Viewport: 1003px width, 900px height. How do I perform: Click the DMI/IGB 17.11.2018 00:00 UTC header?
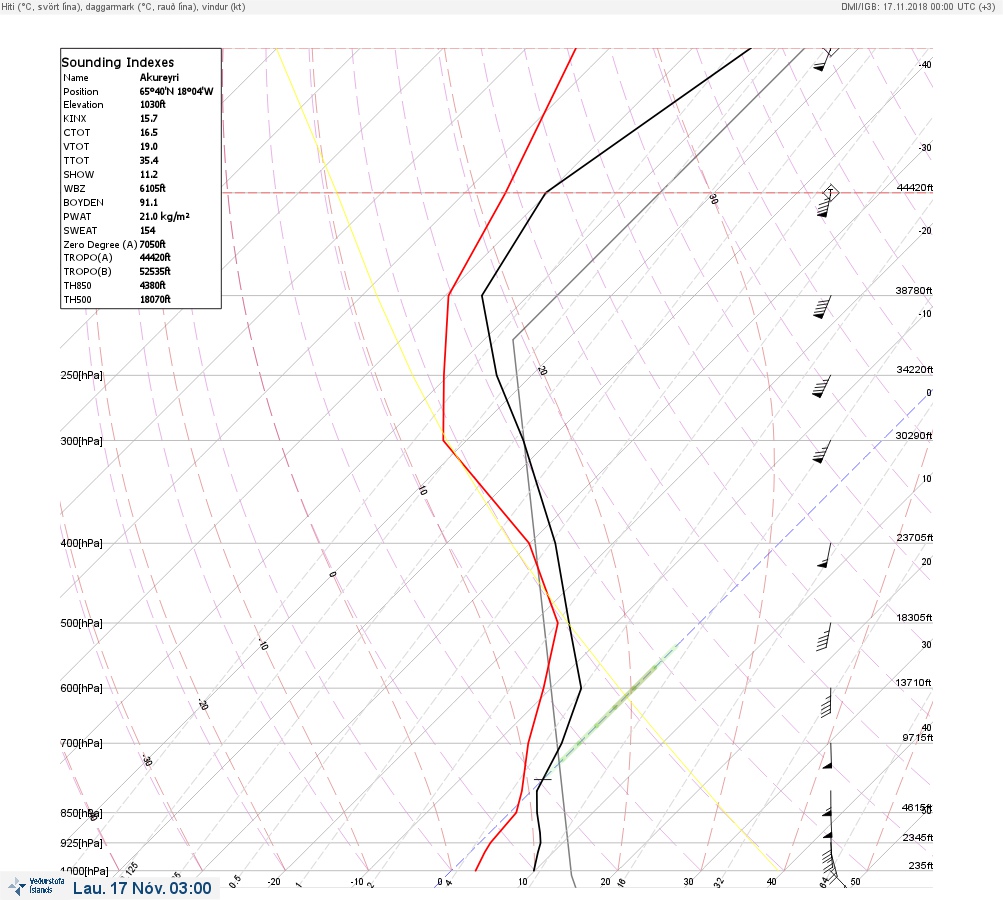(x=919, y=6)
